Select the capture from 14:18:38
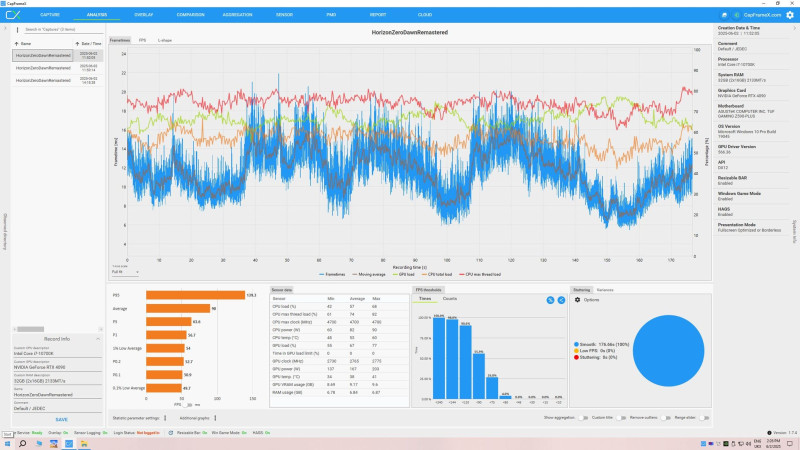This screenshot has height=450, width=800. [58, 81]
